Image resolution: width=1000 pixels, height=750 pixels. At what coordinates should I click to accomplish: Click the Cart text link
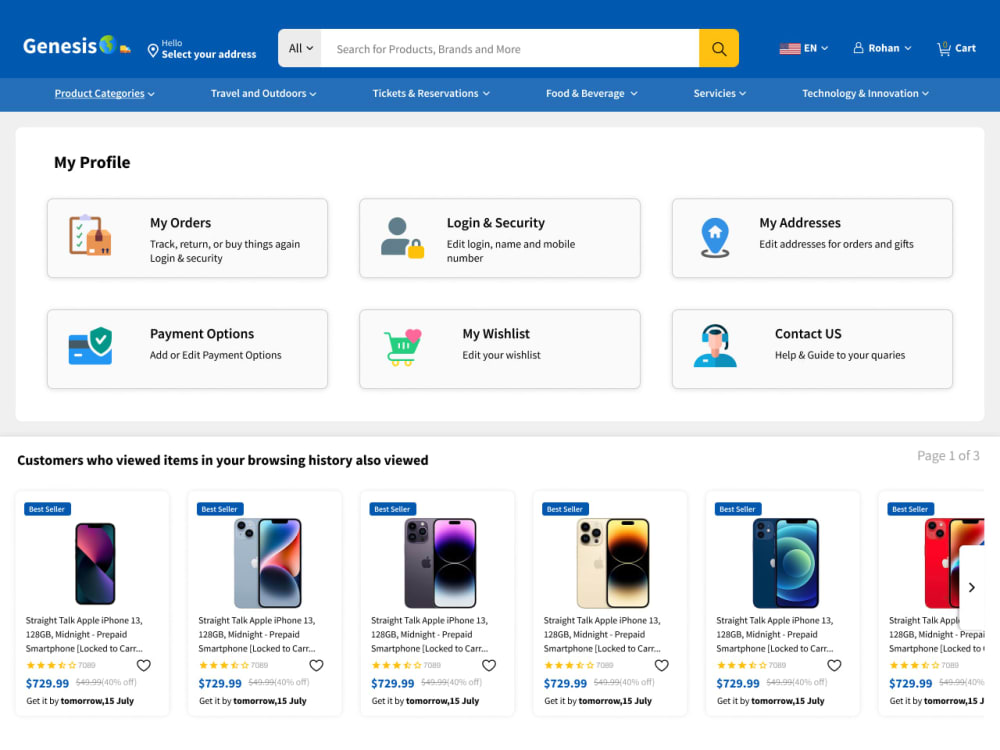(x=965, y=48)
